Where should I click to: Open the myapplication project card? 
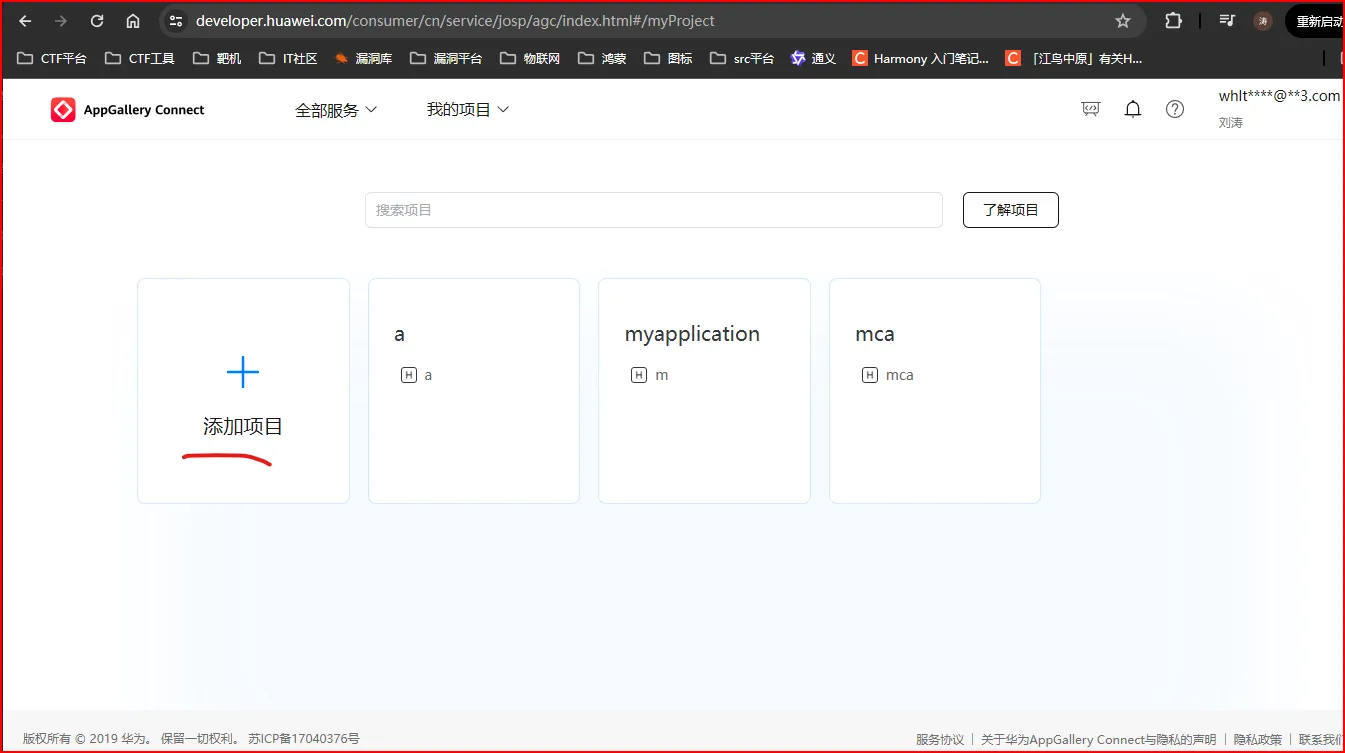(704, 391)
